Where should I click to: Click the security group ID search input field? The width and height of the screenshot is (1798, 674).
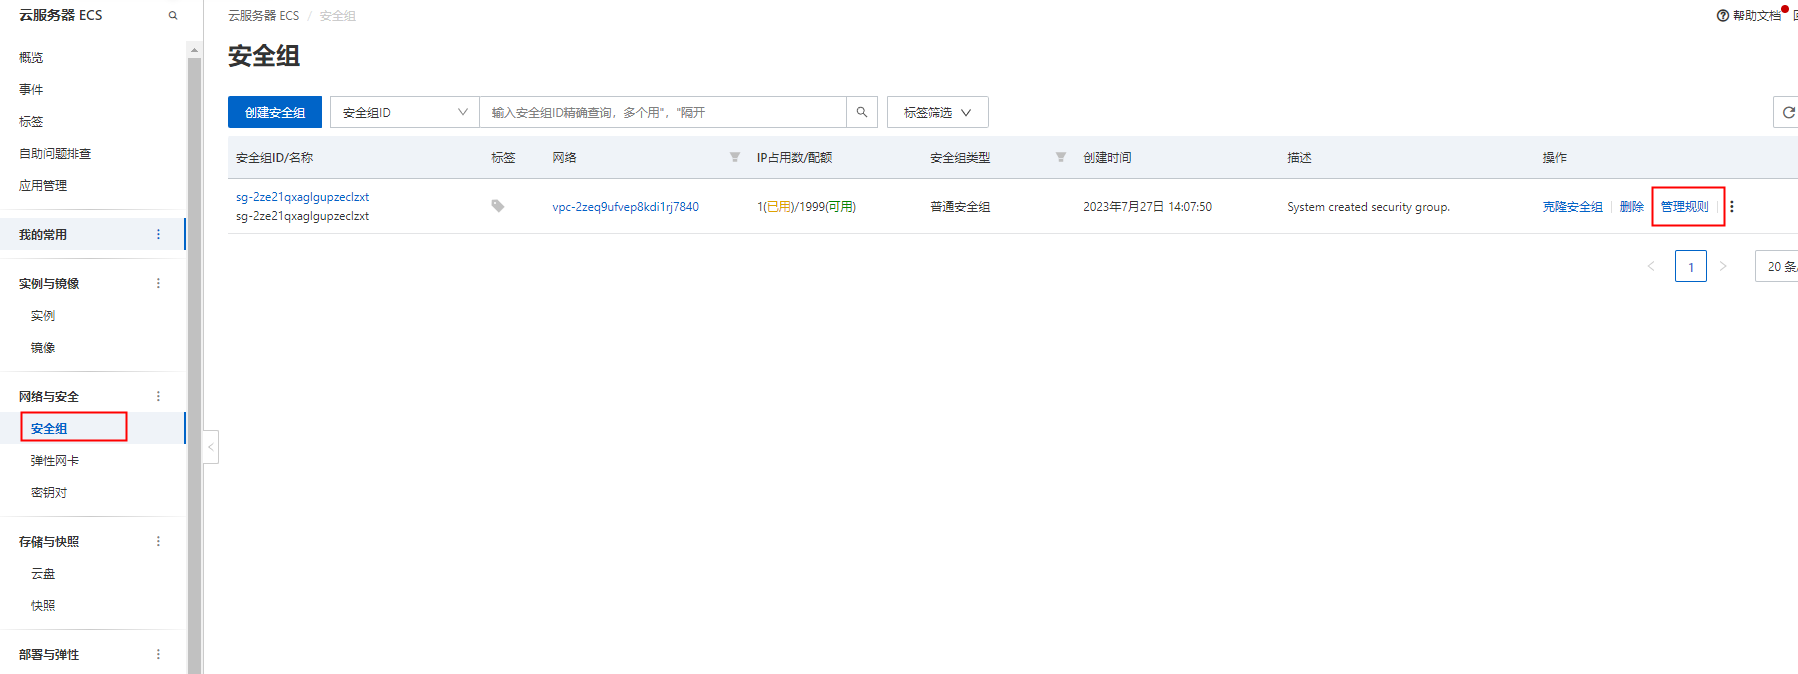coord(662,112)
